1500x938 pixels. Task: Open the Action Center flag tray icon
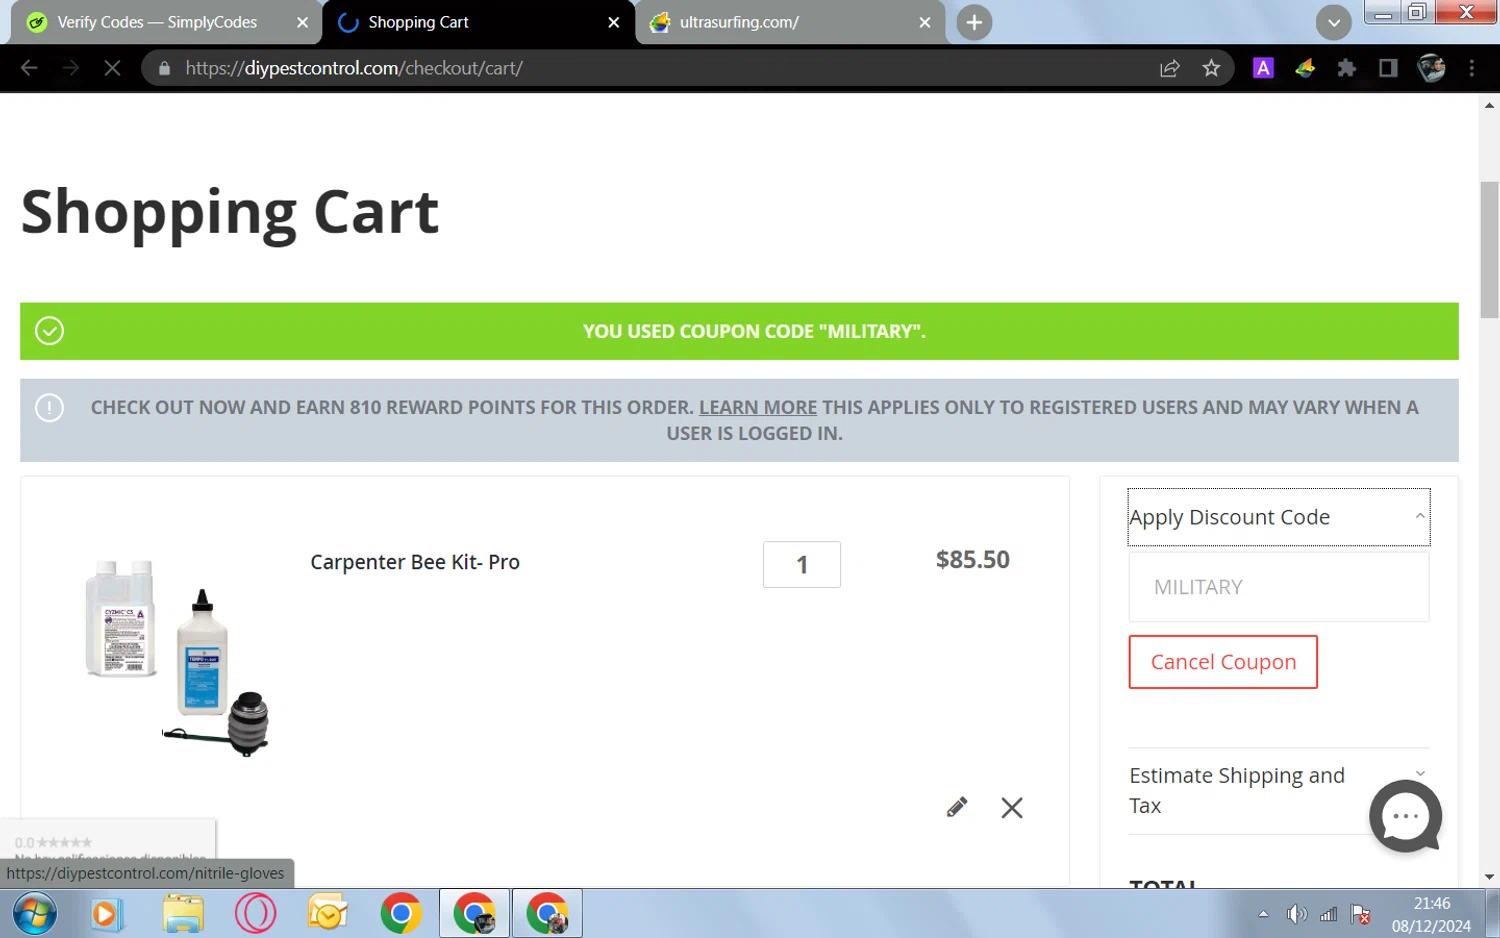1361,914
